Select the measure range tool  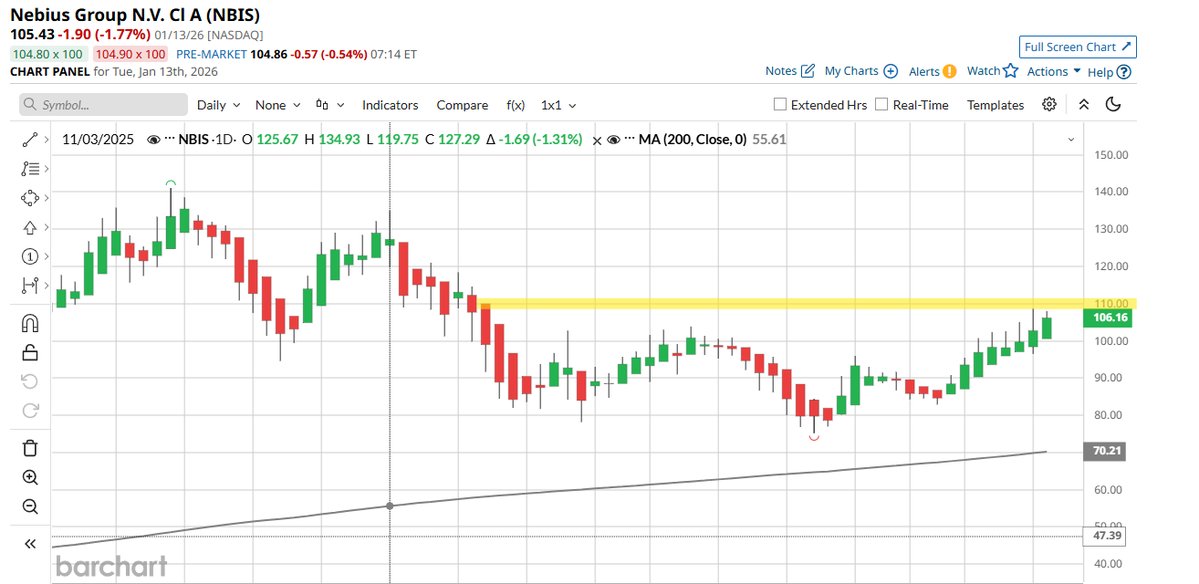point(30,285)
